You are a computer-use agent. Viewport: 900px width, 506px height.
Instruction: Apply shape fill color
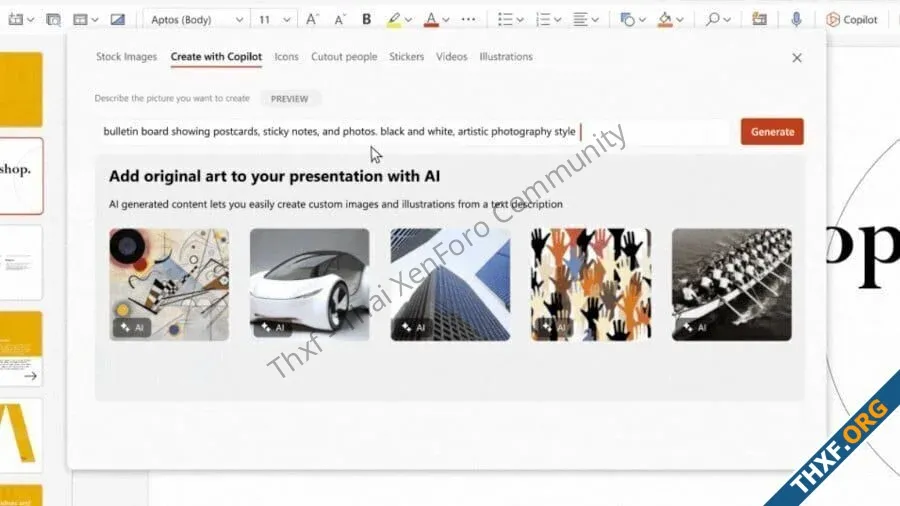click(x=665, y=20)
